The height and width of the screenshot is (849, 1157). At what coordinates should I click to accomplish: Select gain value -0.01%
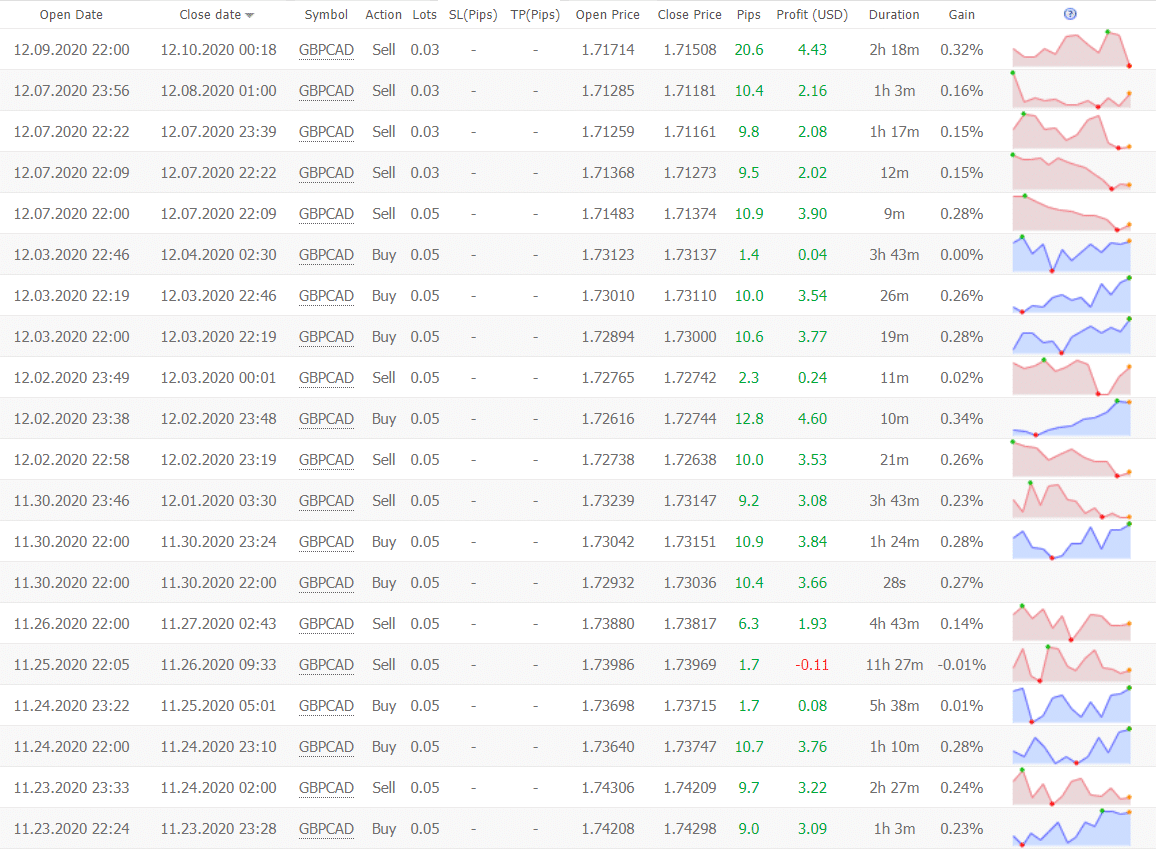click(x=961, y=665)
